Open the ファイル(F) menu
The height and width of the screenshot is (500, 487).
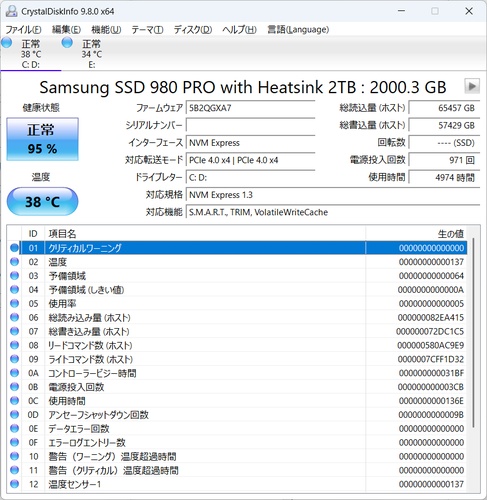click(x=23, y=30)
